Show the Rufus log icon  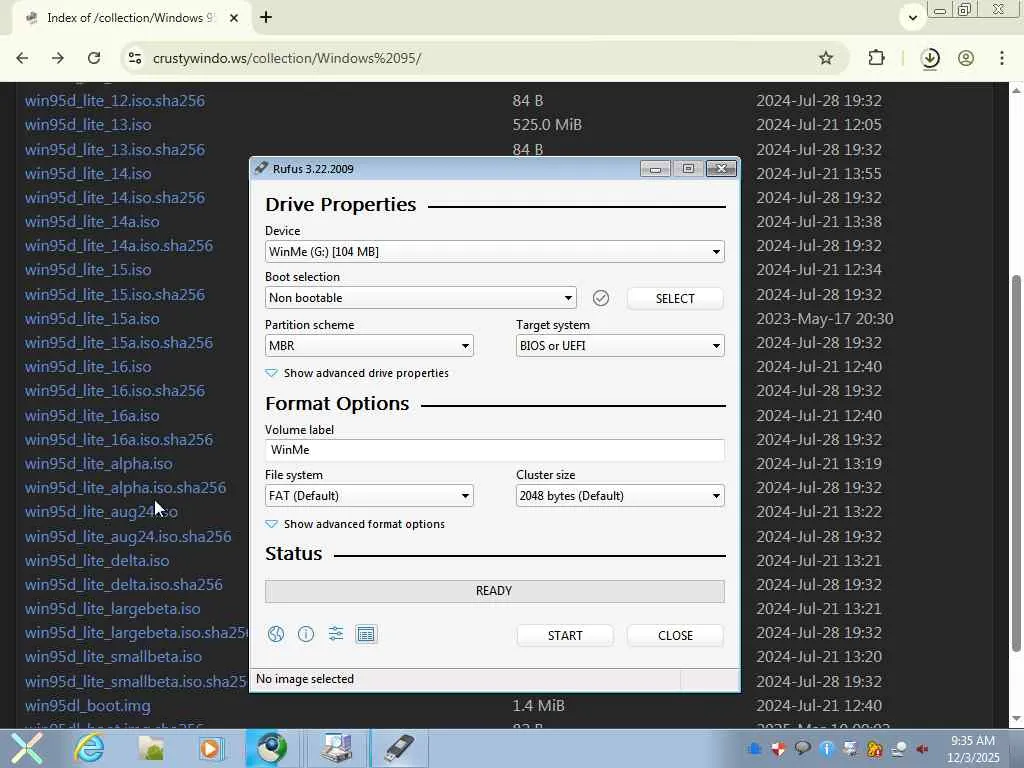pyautogui.click(x=366, y=634)
